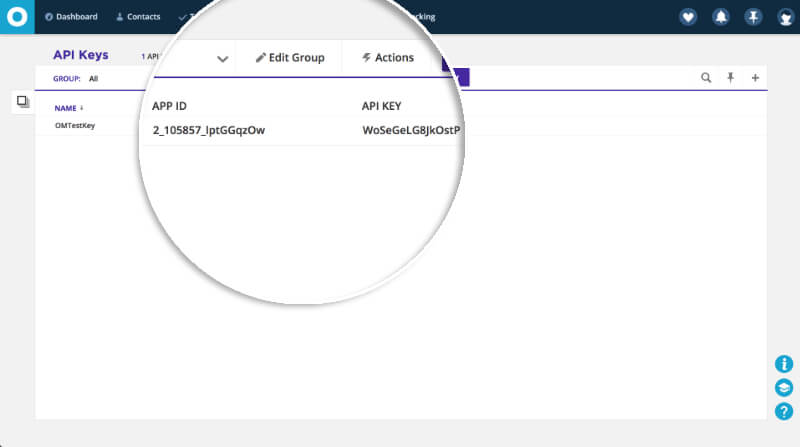Click the APP ID column header
Viewport: 800px width, 447px height.
tap(169, 106)
